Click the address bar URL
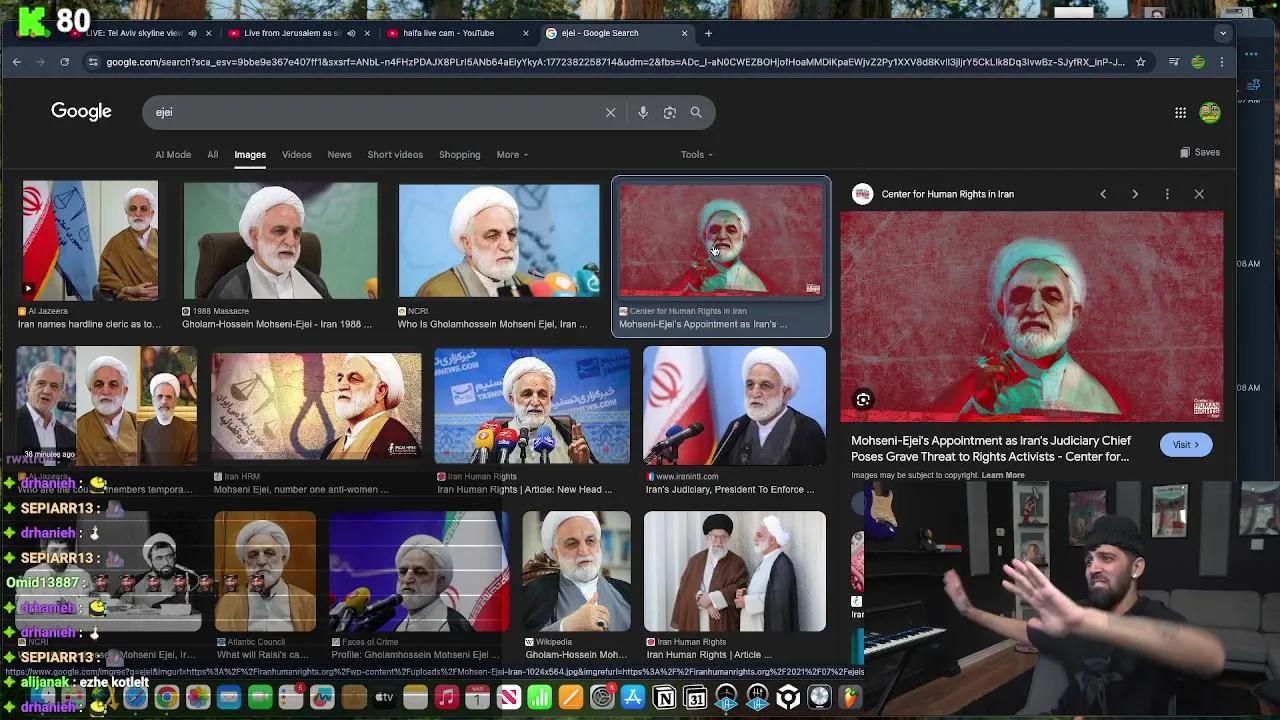This screenshot has height=720, width=1280. [615, 62]
